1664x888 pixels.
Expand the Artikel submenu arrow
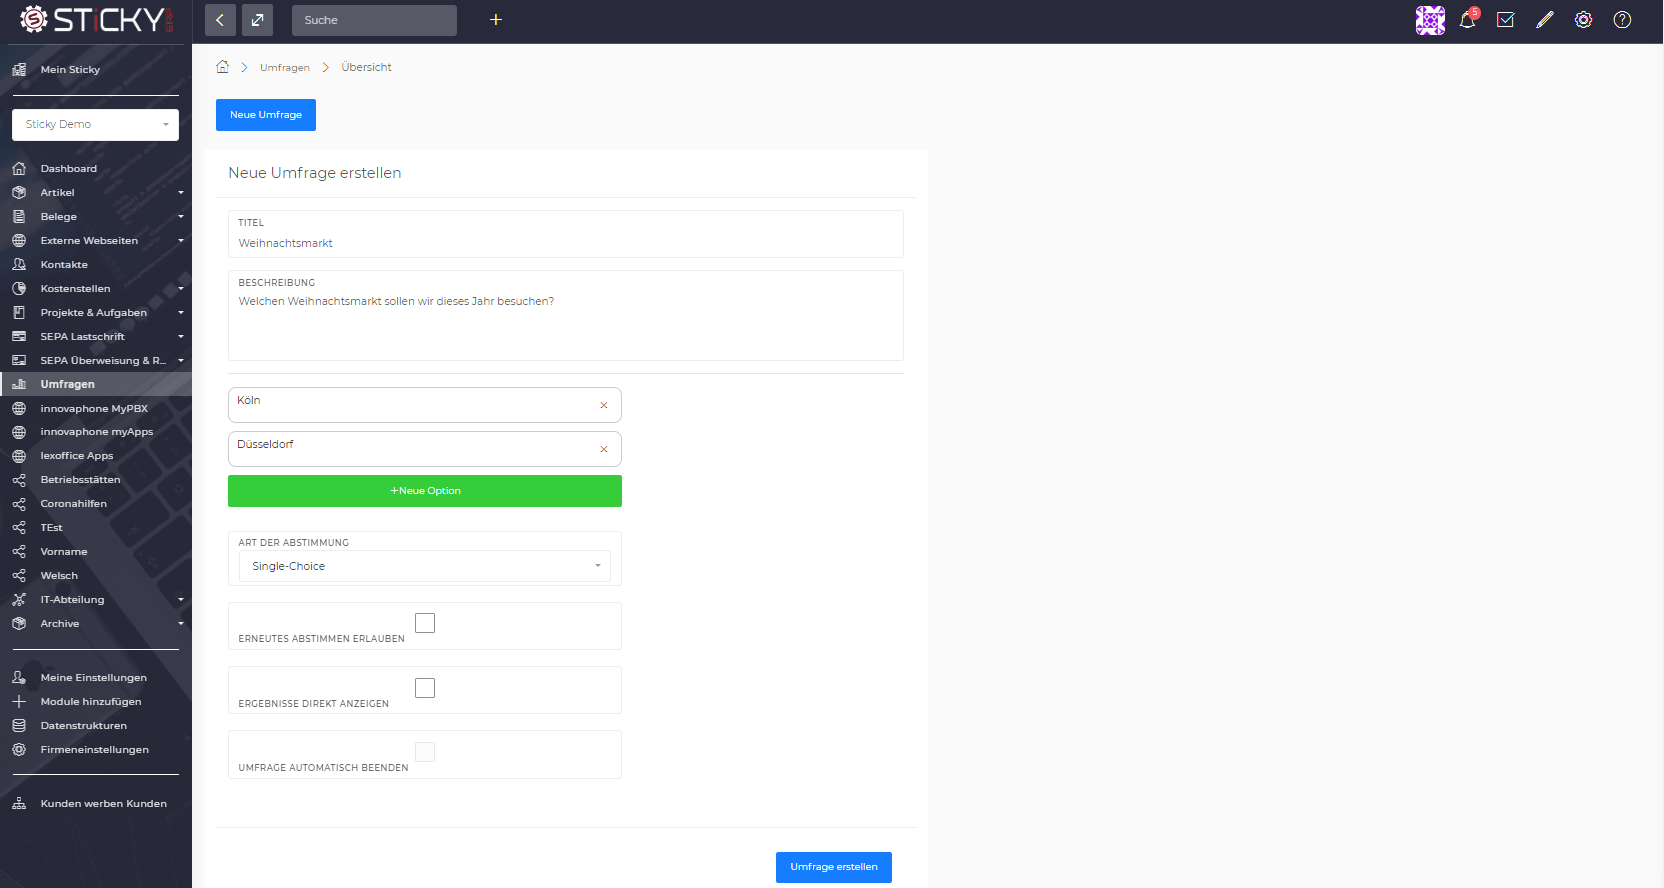181,193
